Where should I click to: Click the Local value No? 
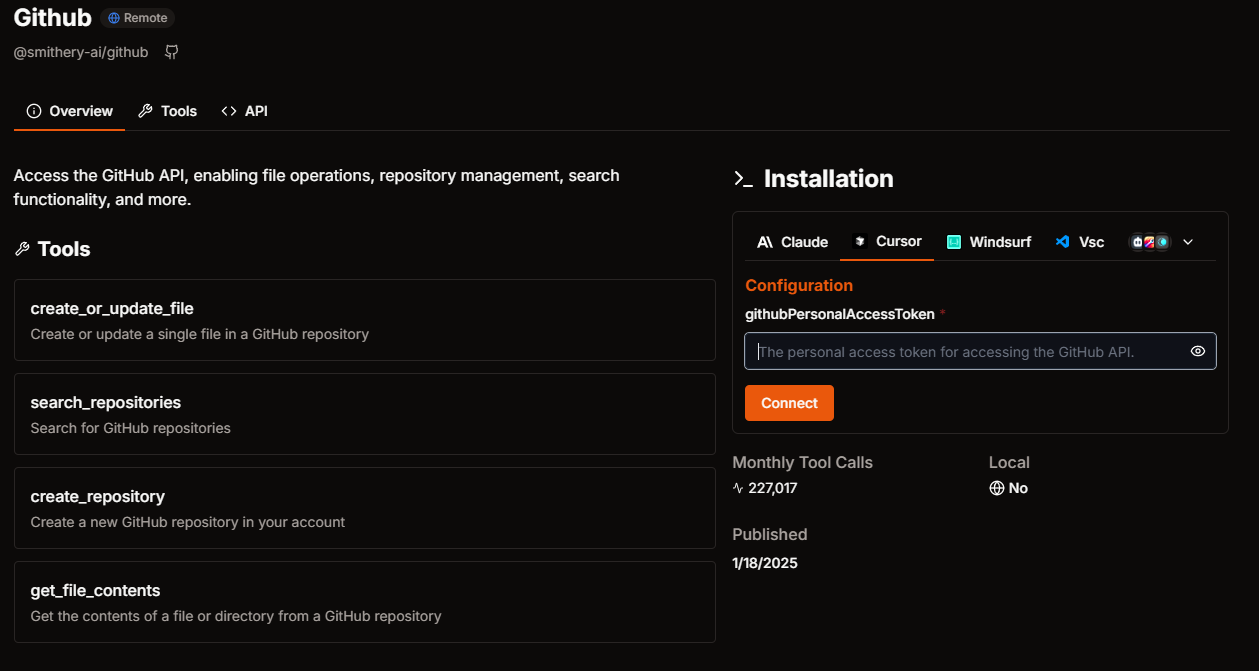click(x=1018, y=489)
